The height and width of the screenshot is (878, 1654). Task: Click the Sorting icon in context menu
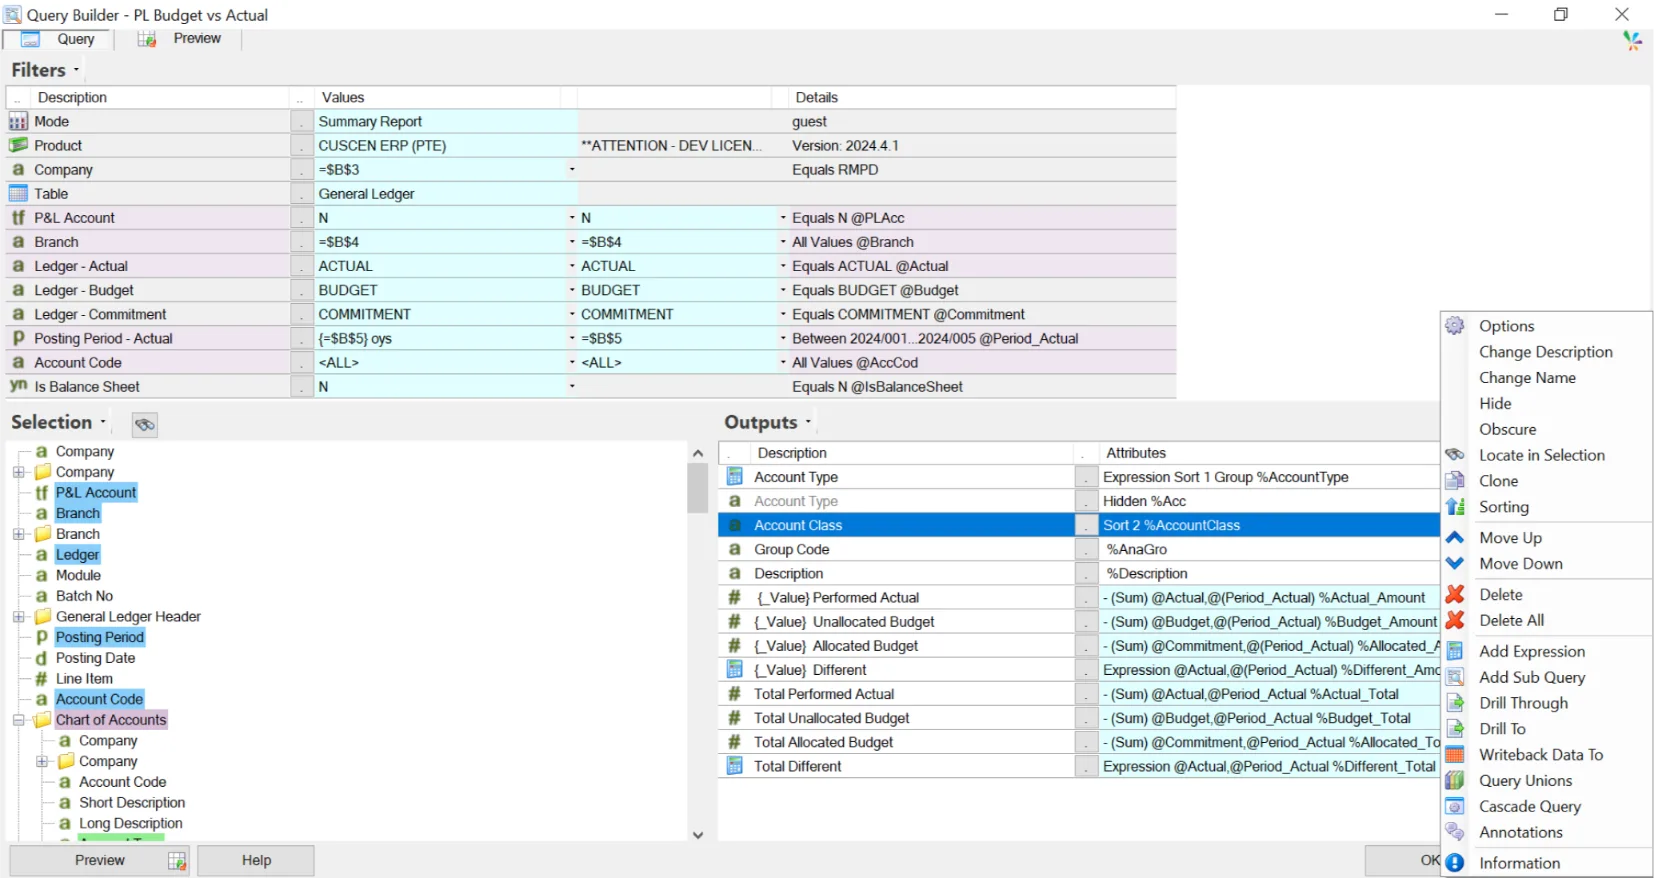click(x=1455, y=507)
